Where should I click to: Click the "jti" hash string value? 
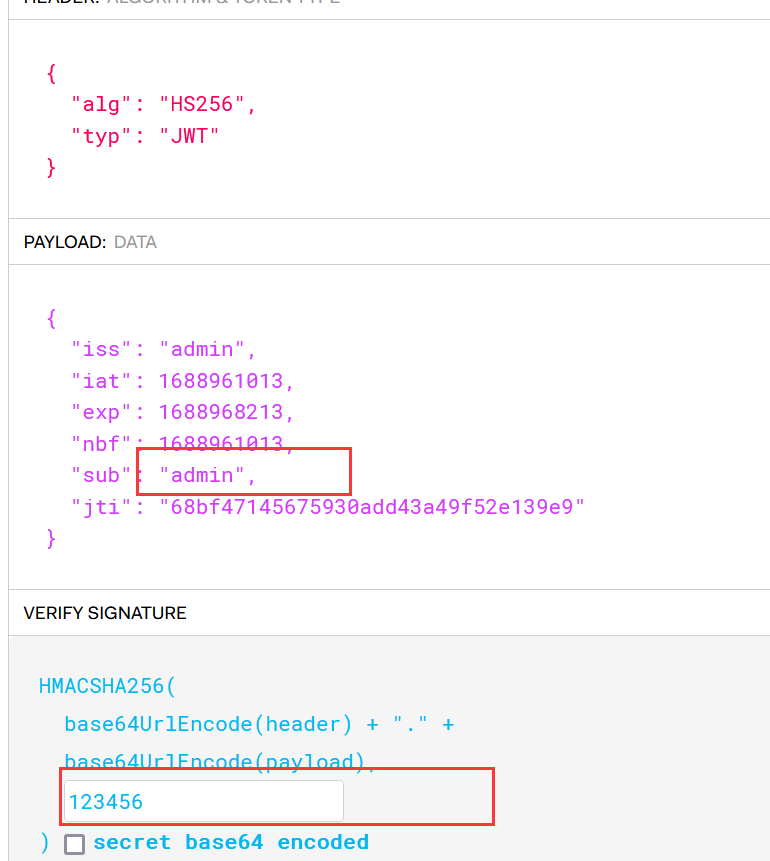pos(372,507)
